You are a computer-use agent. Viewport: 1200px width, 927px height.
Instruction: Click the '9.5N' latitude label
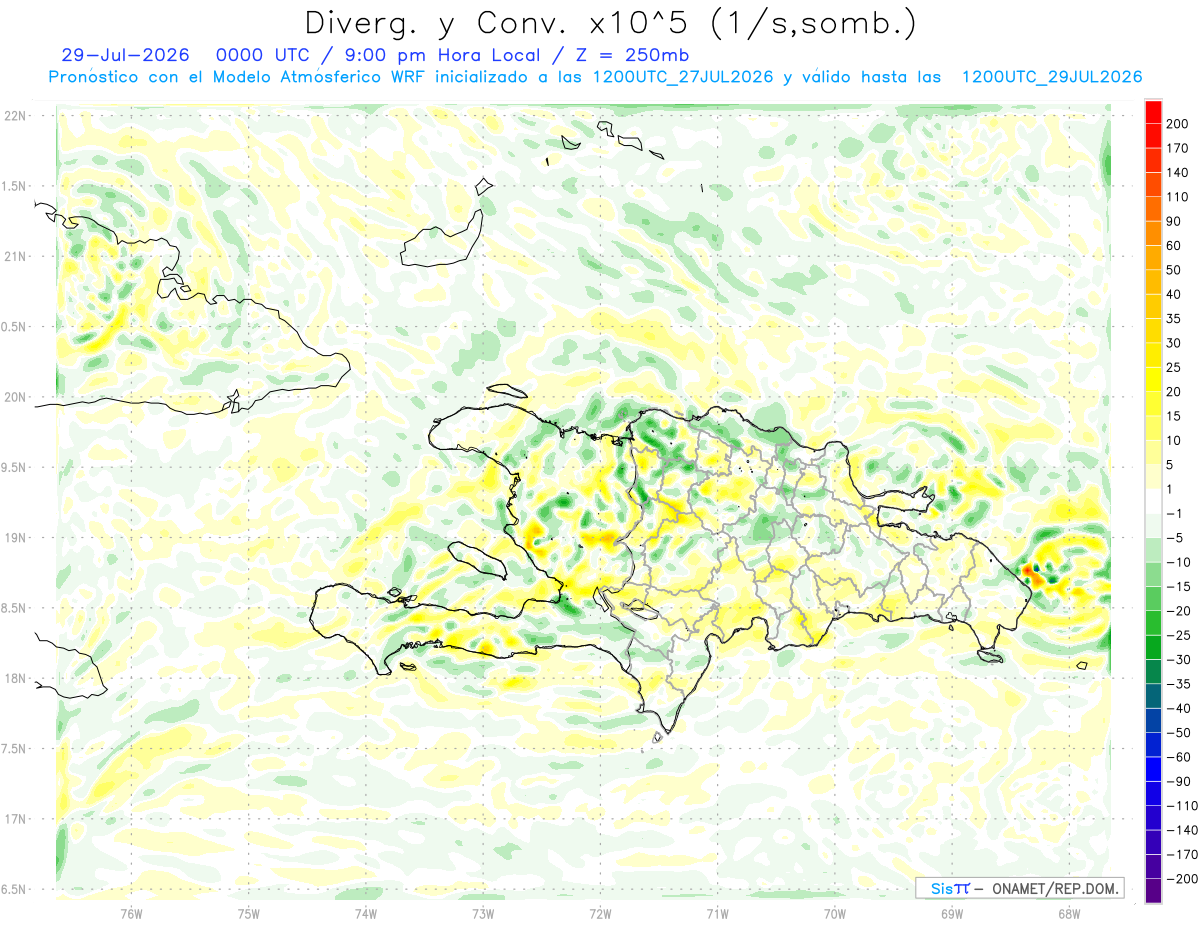14,467
